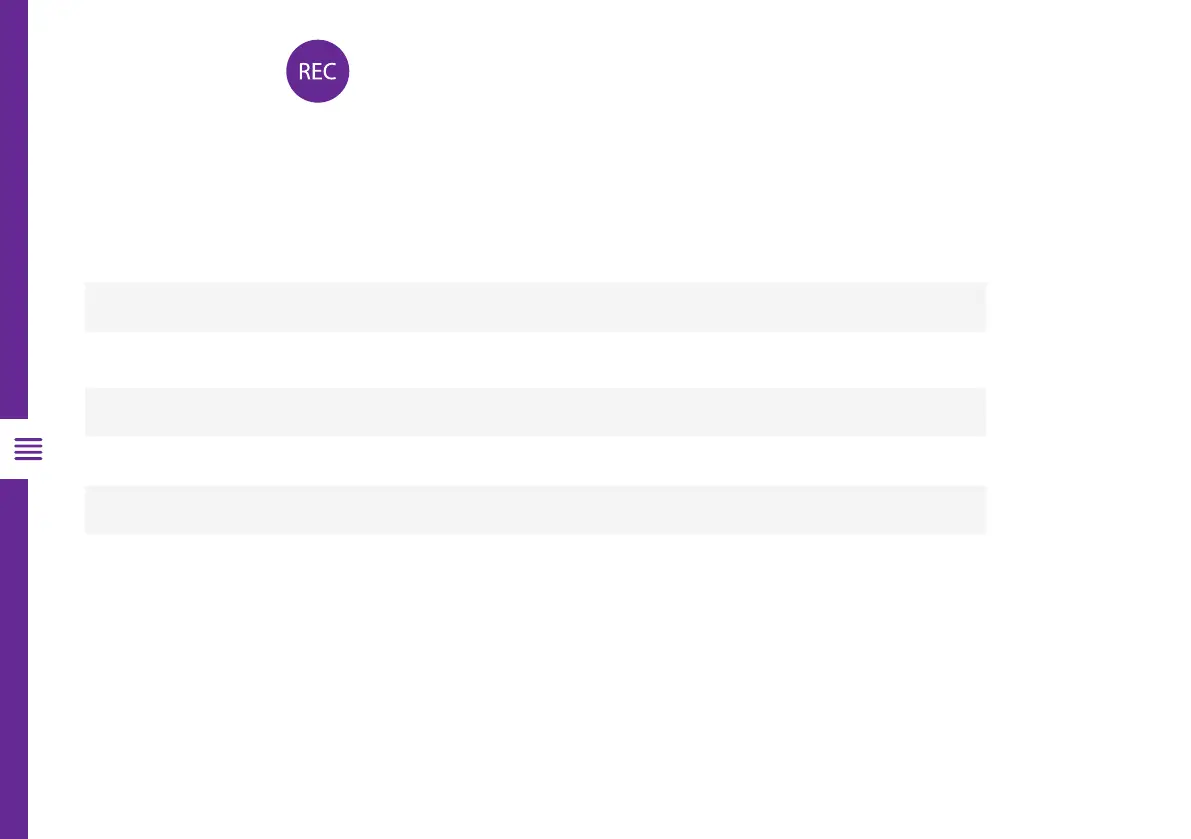Click the purple REC badge icon
Viewport: 1191px width, 839px height.
click(x=317, y=71)
